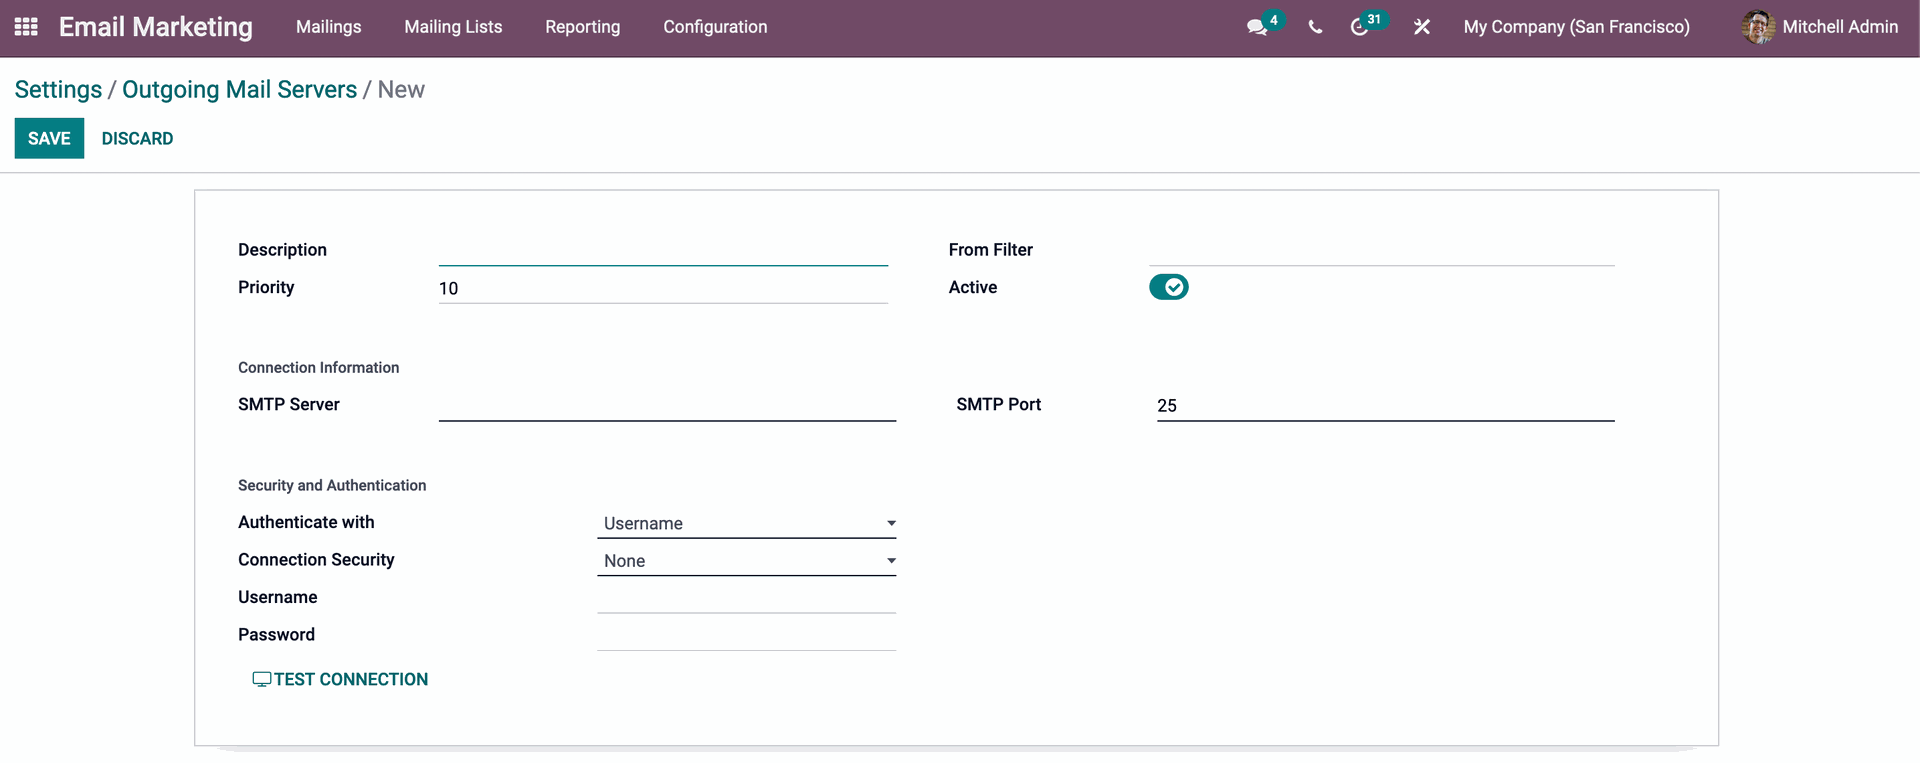Click the Priority label

266,287
